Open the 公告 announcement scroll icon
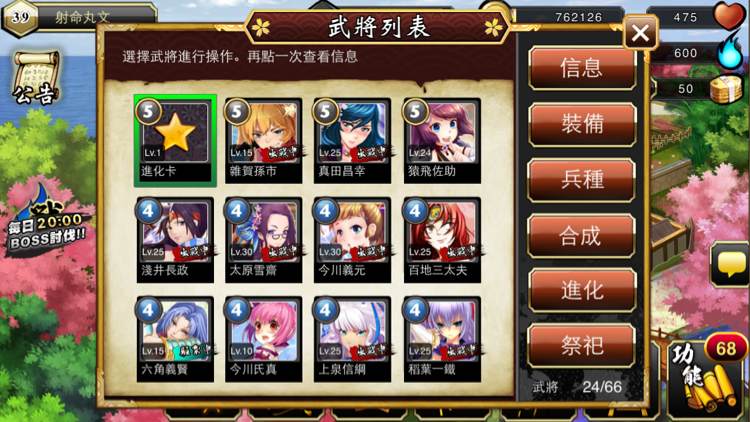This screenshot has width=750, height=422. [x=37, y=78]
